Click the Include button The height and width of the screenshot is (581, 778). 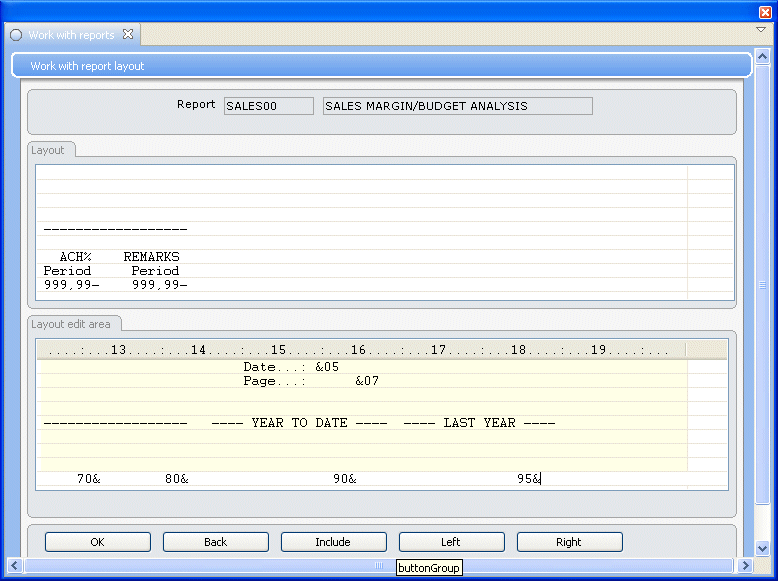coord(333,542)
